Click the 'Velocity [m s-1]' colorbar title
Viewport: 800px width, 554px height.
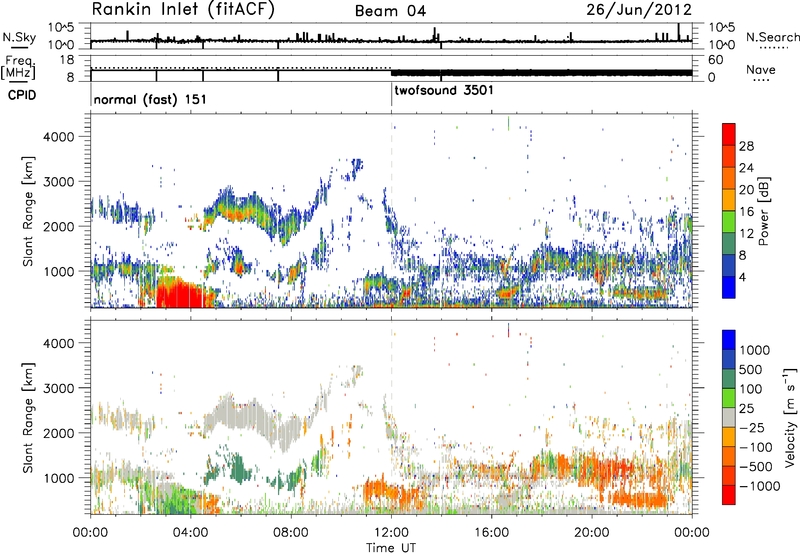pyautogui.click(x=791, y=417)
